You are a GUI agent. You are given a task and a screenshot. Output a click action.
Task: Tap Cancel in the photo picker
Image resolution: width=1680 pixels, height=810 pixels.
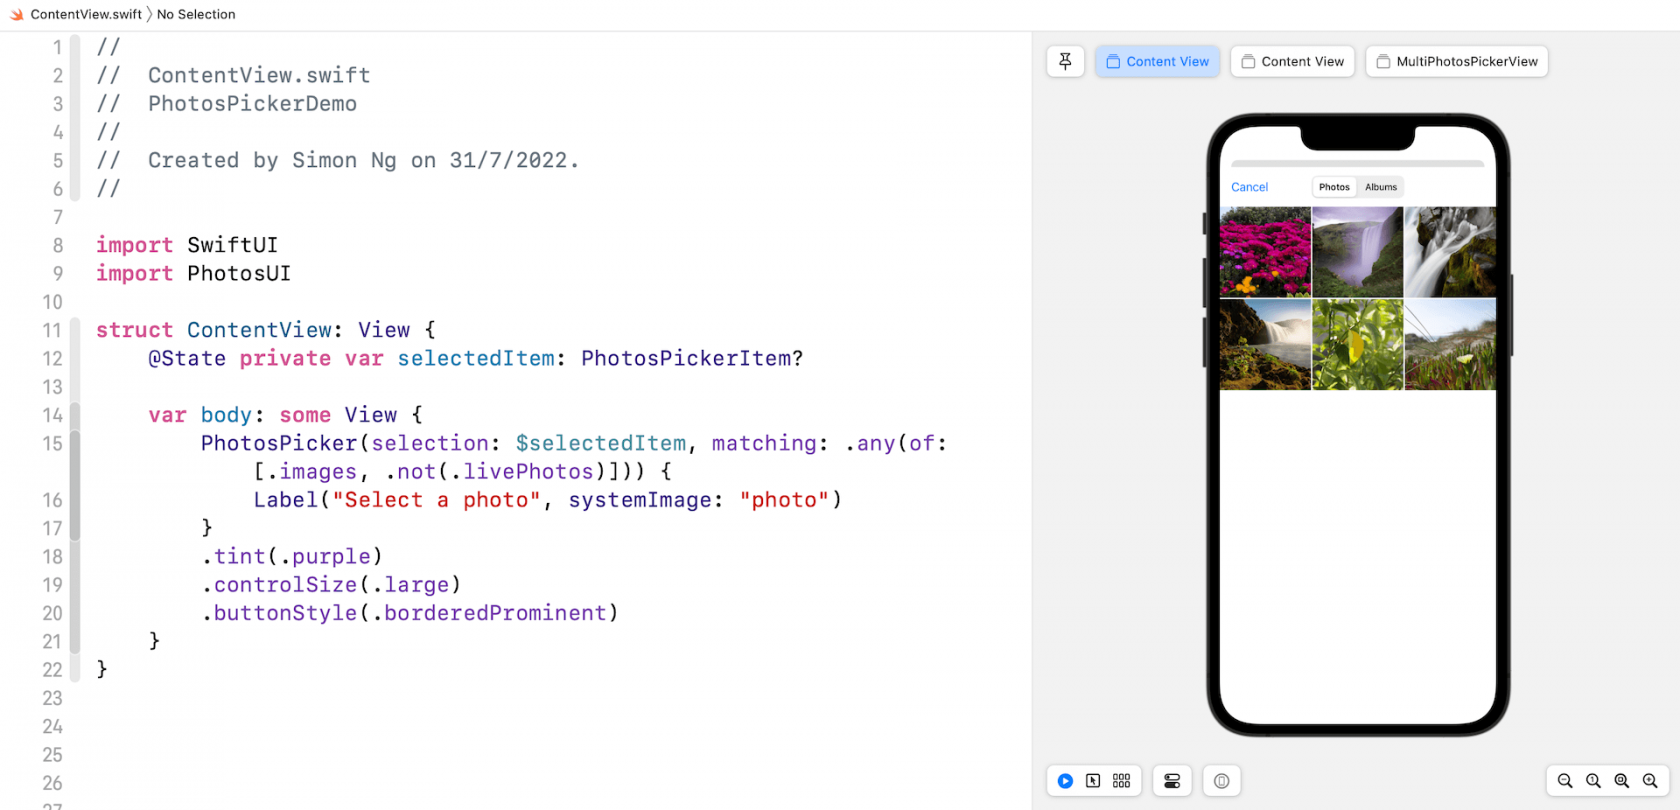coord(1249,187)
